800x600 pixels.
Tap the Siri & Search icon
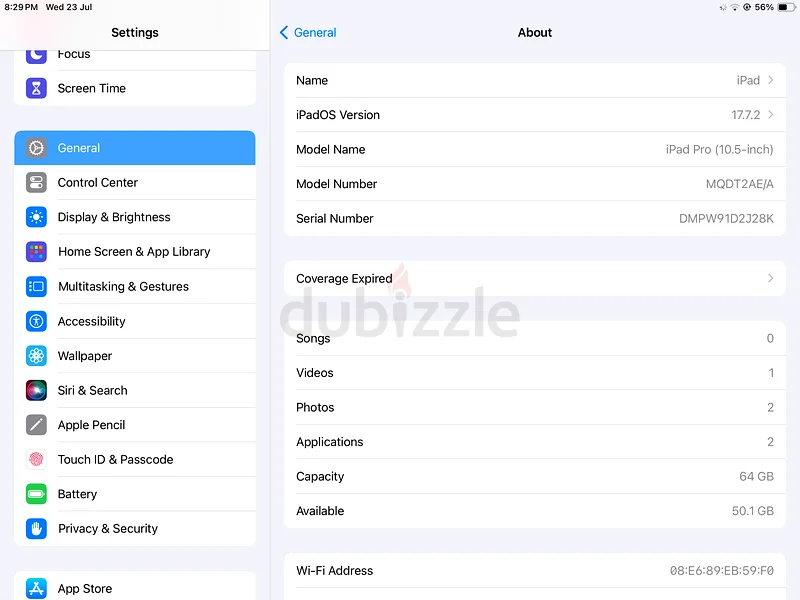tap(36, 390)
